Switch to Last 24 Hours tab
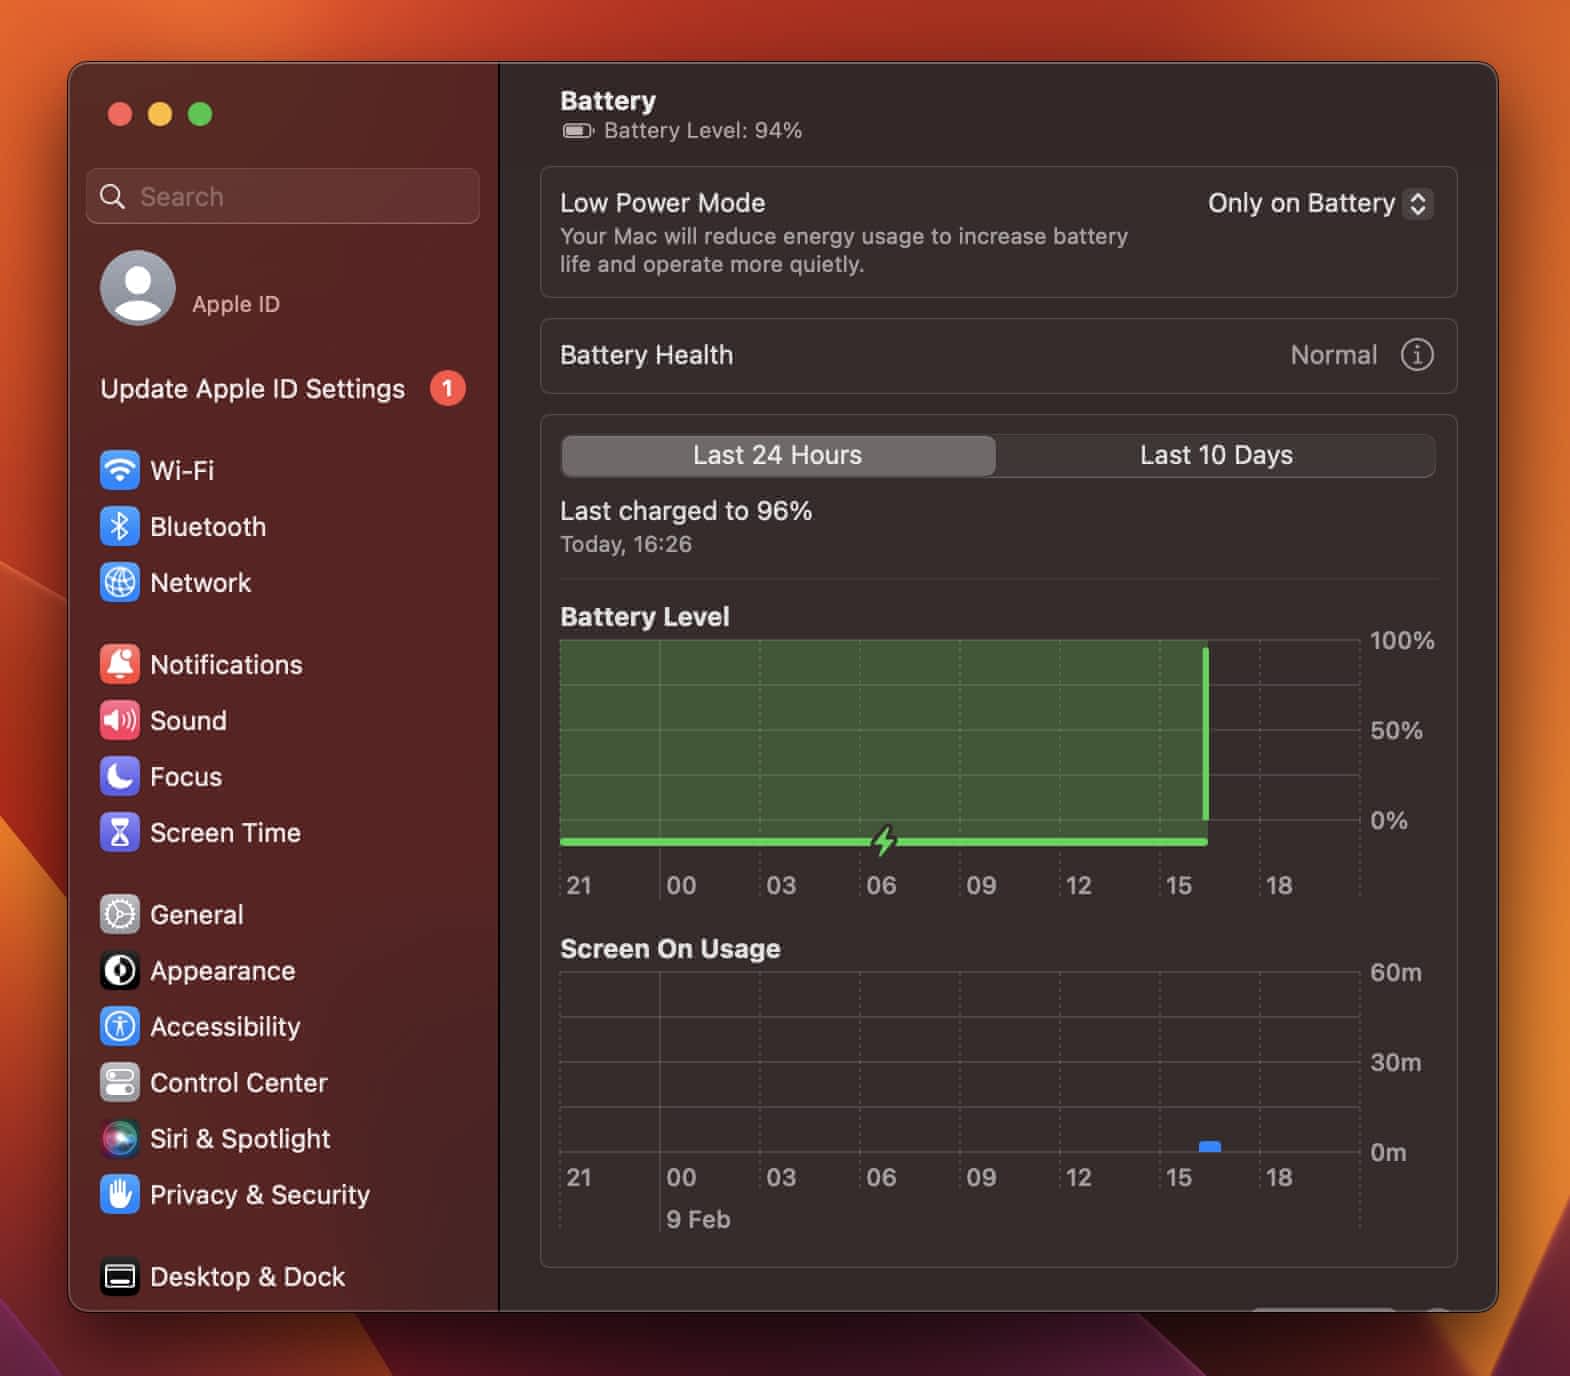This screenshot has width=1570, height=1376. 778,455
